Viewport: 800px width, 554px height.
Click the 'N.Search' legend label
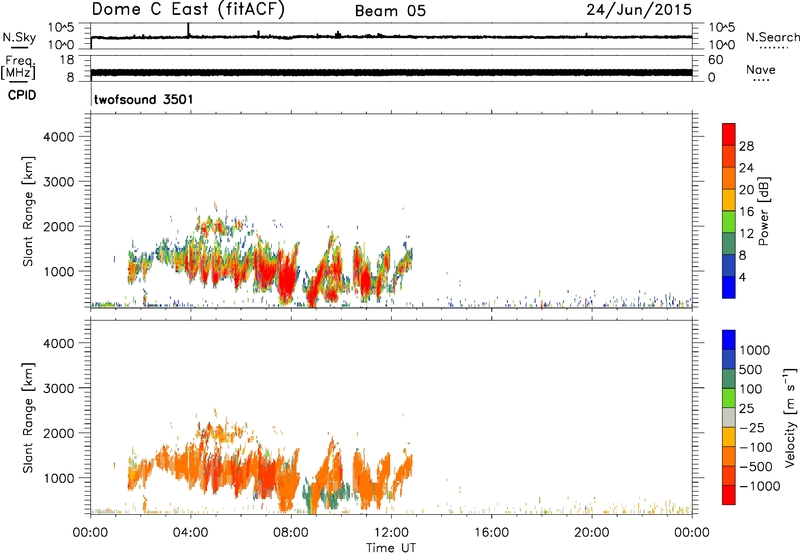point(772,37)
